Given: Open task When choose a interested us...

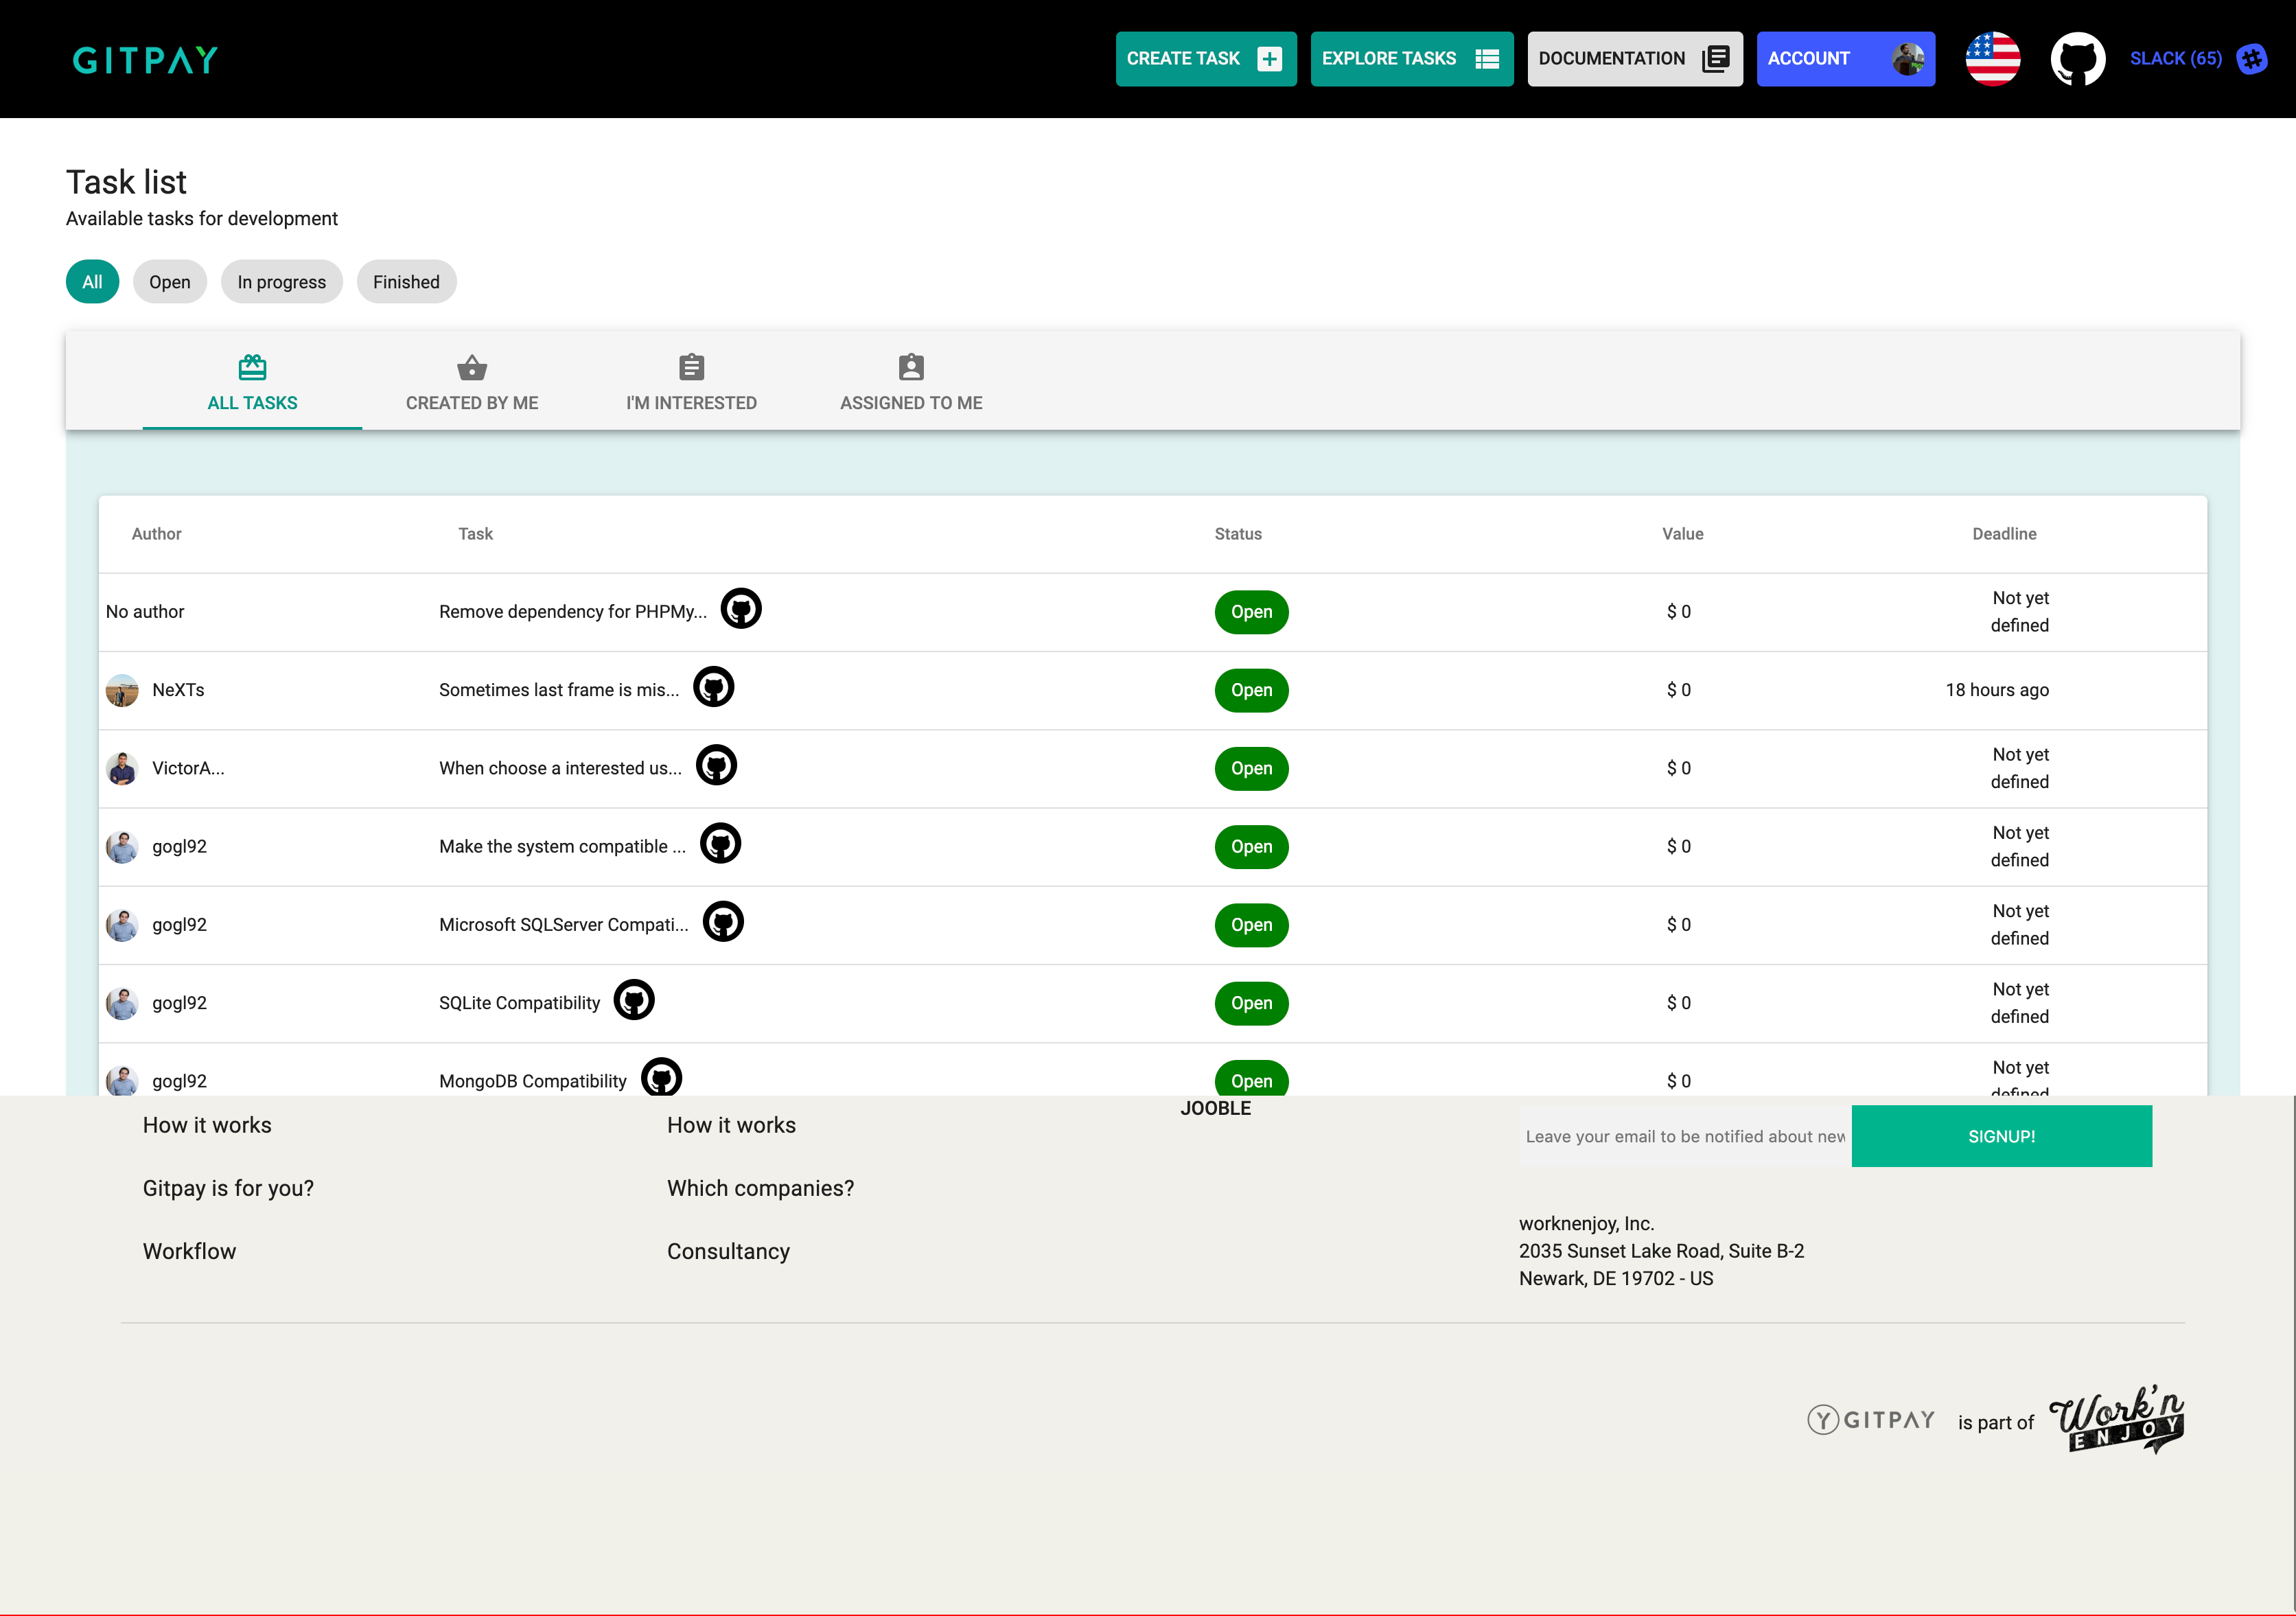Looking at the screenshot, I should pos(560,768).
